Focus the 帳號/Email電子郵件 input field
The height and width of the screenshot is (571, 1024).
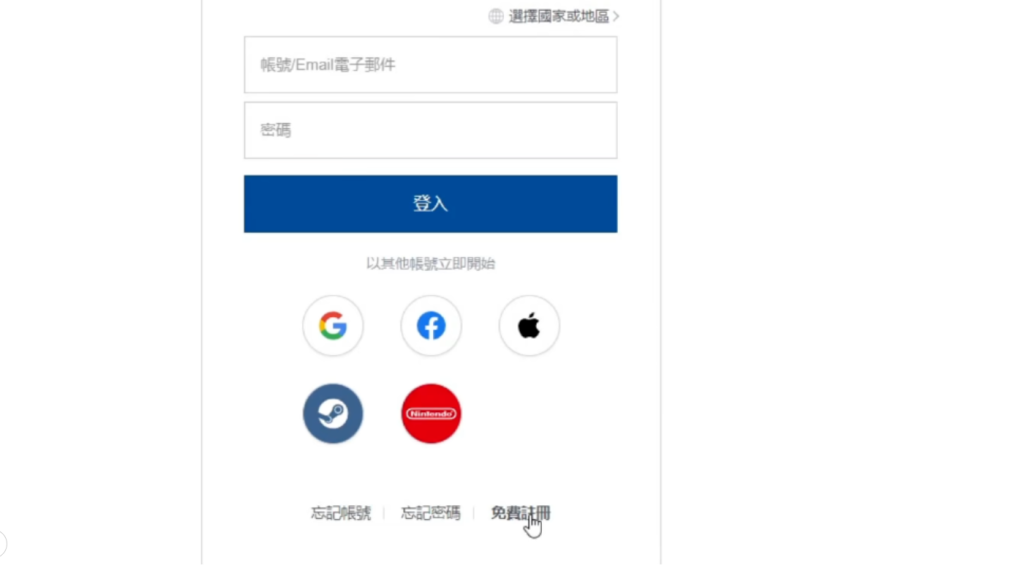(430, 65)
